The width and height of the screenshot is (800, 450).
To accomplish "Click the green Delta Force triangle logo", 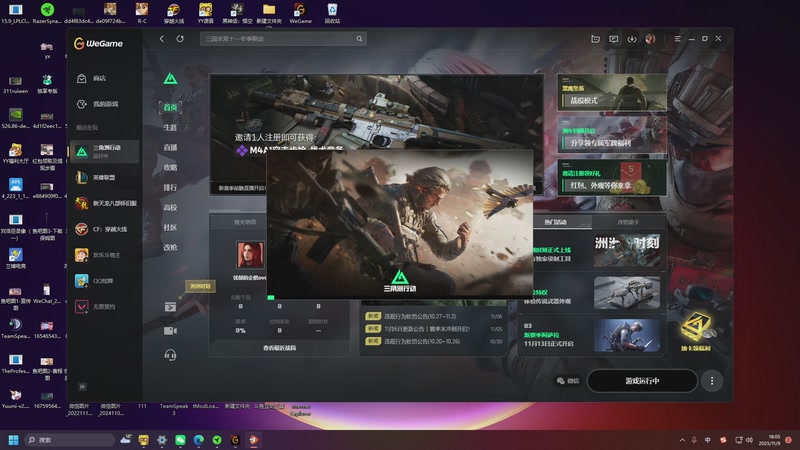I will click(x=170, y=79).
